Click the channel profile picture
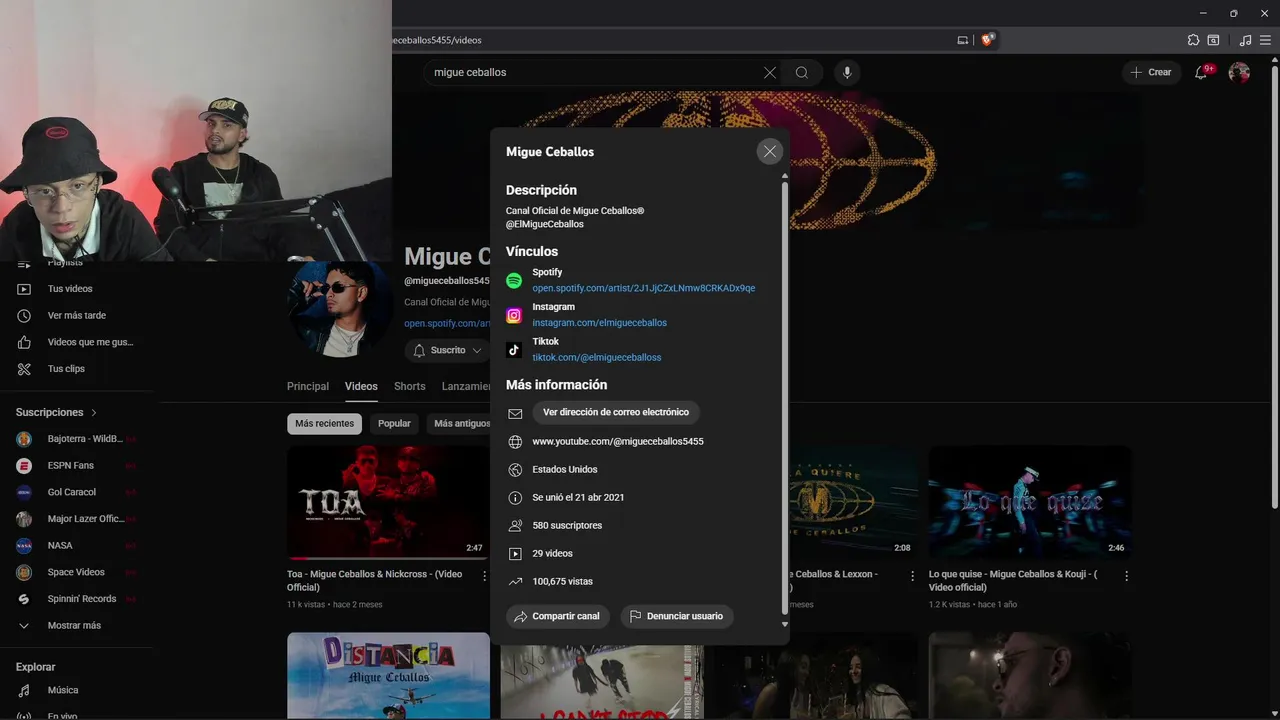This screenshot has height=720, width=1280. point(340,308)
